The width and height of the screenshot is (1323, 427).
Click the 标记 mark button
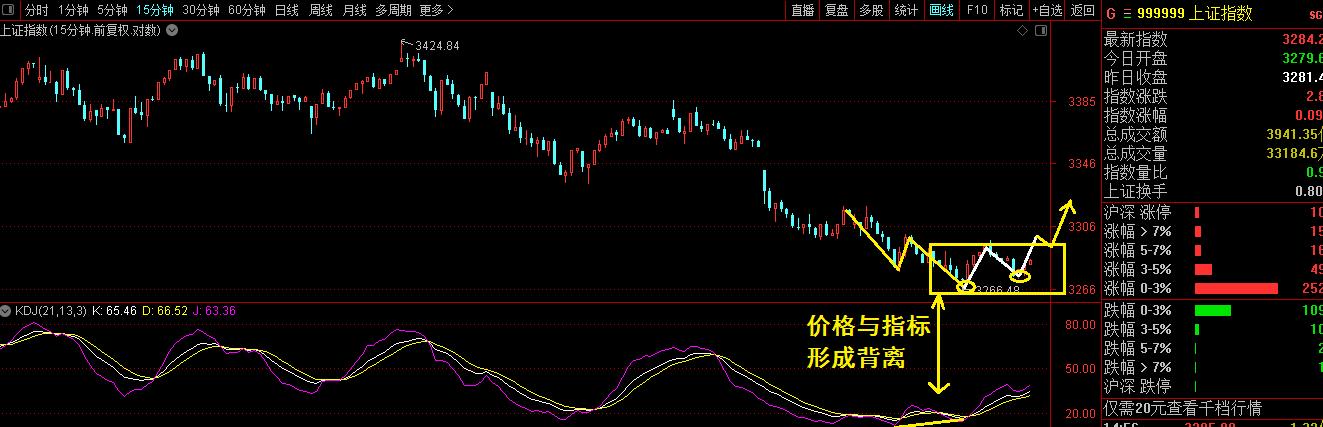click(x=1011, y=10)
